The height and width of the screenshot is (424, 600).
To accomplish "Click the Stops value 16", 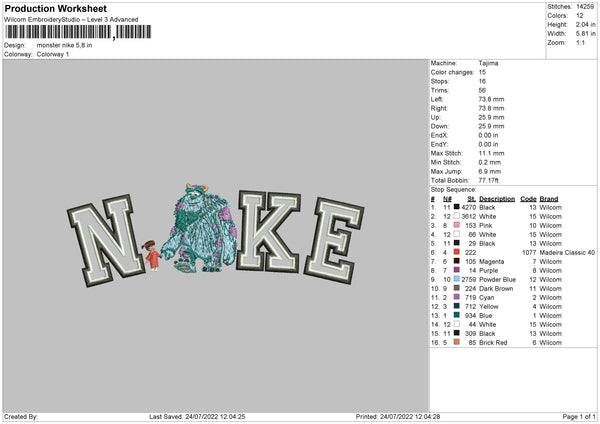I will click(x=482, y=81).
